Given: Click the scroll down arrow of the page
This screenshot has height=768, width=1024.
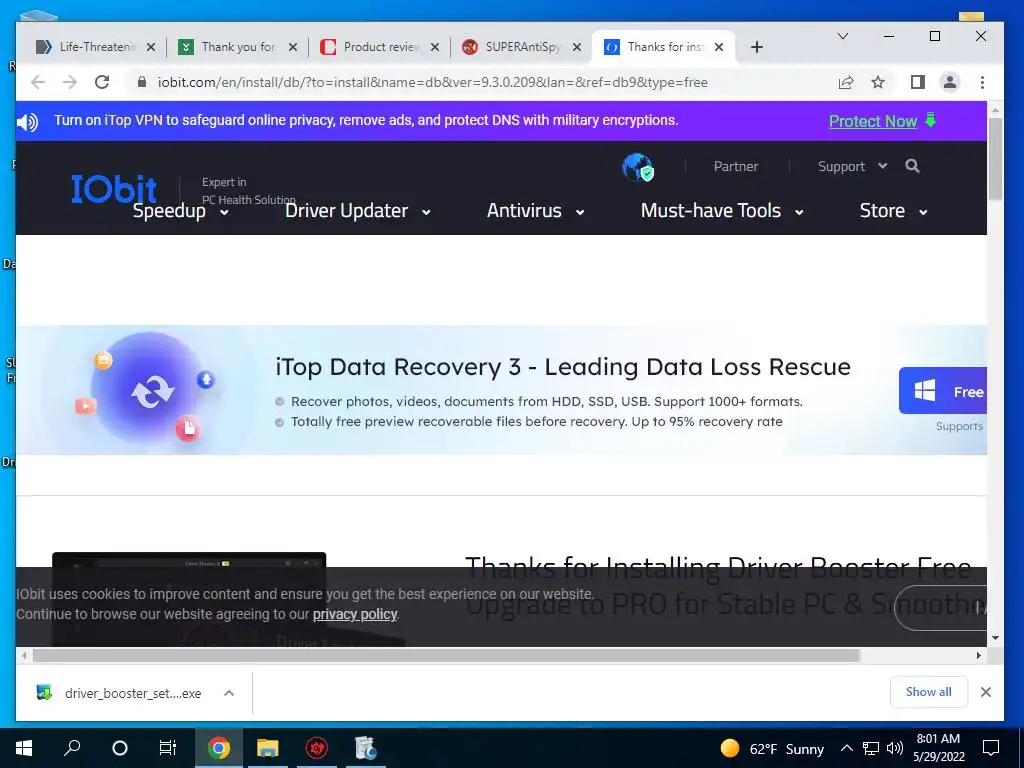Looking at the screenshot, I should pos(995,637).
